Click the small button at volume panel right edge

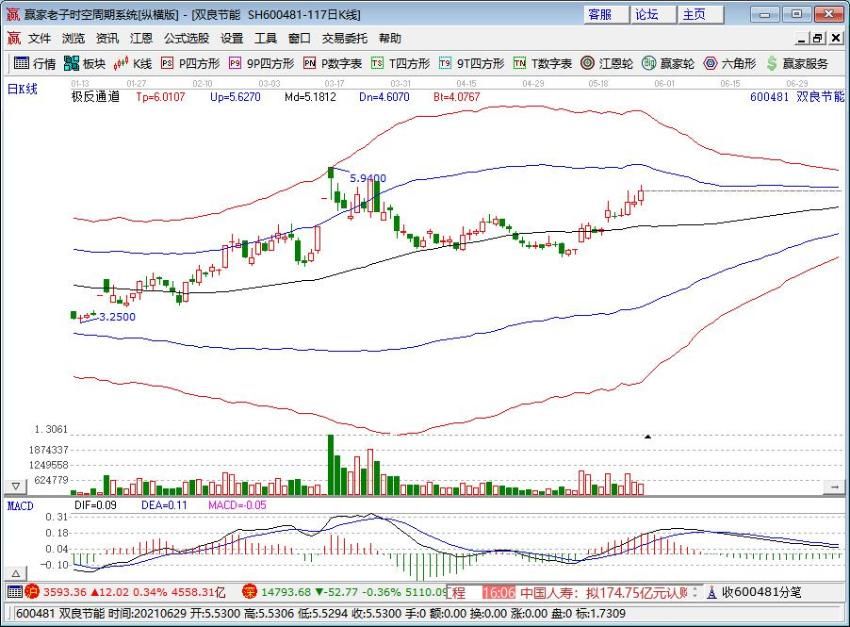[x=834, y=487]
